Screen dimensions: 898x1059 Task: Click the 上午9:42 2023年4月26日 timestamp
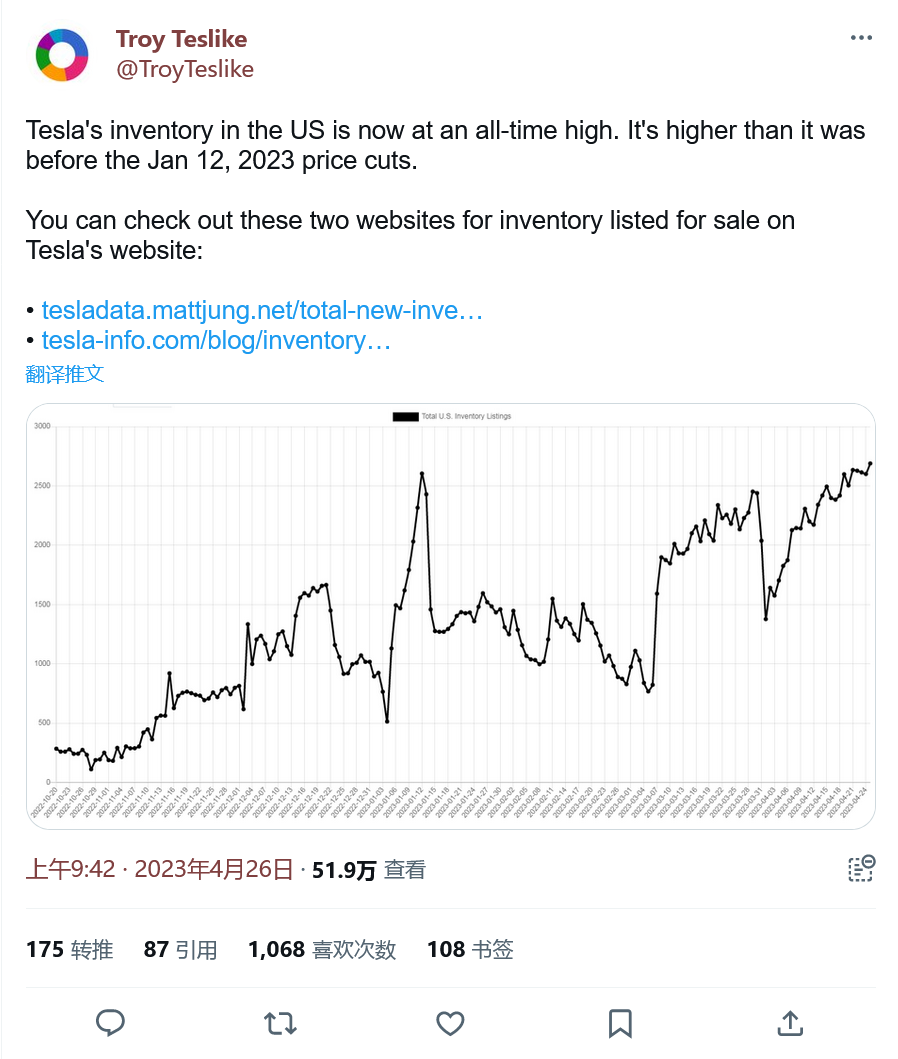159,870
